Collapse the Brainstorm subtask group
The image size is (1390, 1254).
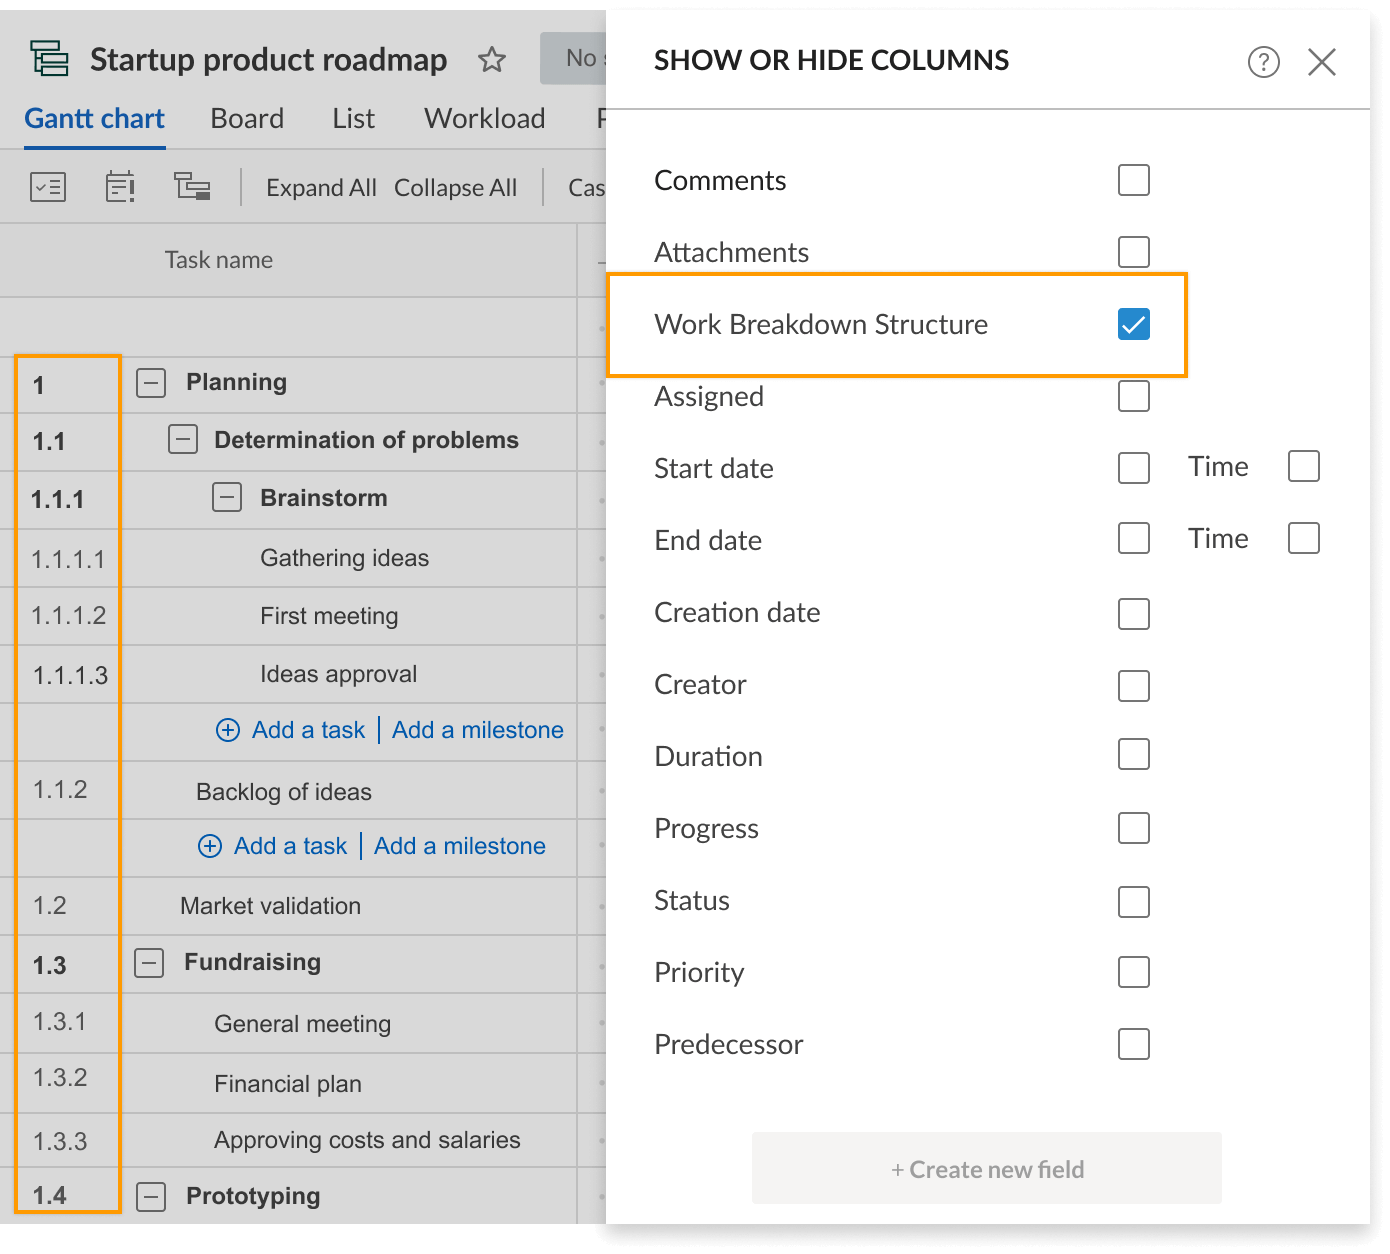[x=227, y=497]
